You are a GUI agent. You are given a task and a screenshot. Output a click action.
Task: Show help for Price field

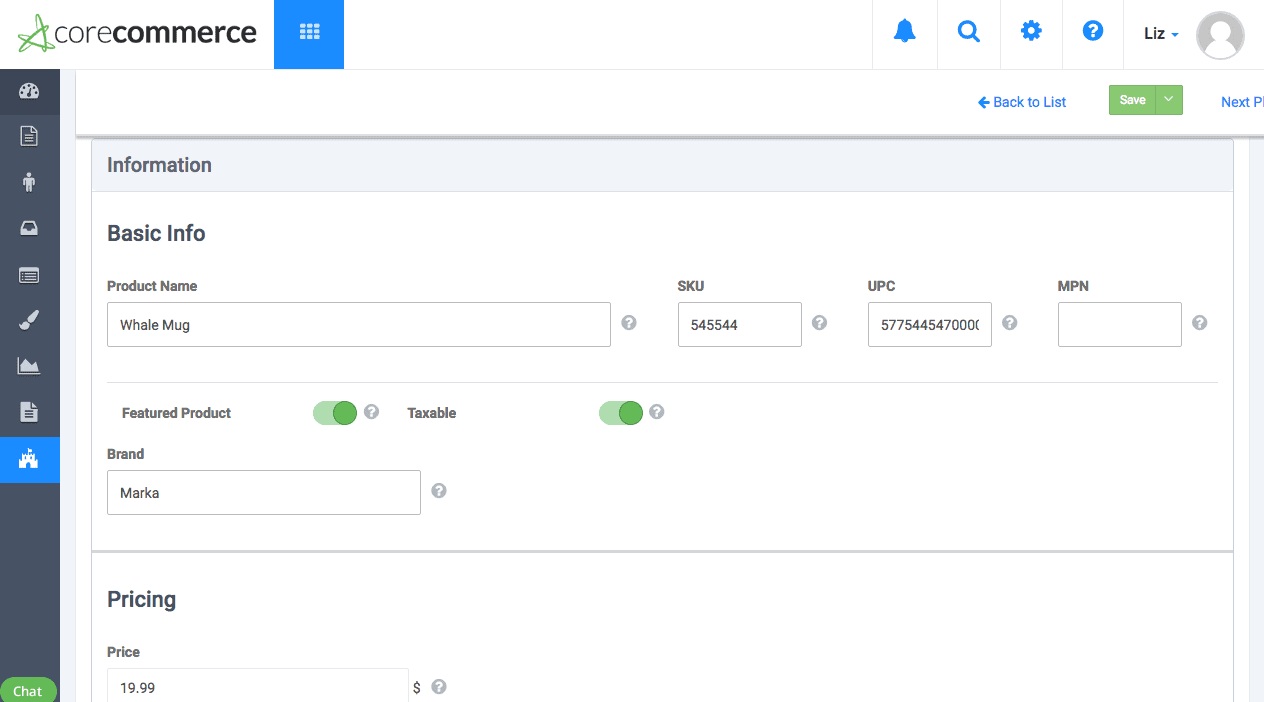(439, 687)
